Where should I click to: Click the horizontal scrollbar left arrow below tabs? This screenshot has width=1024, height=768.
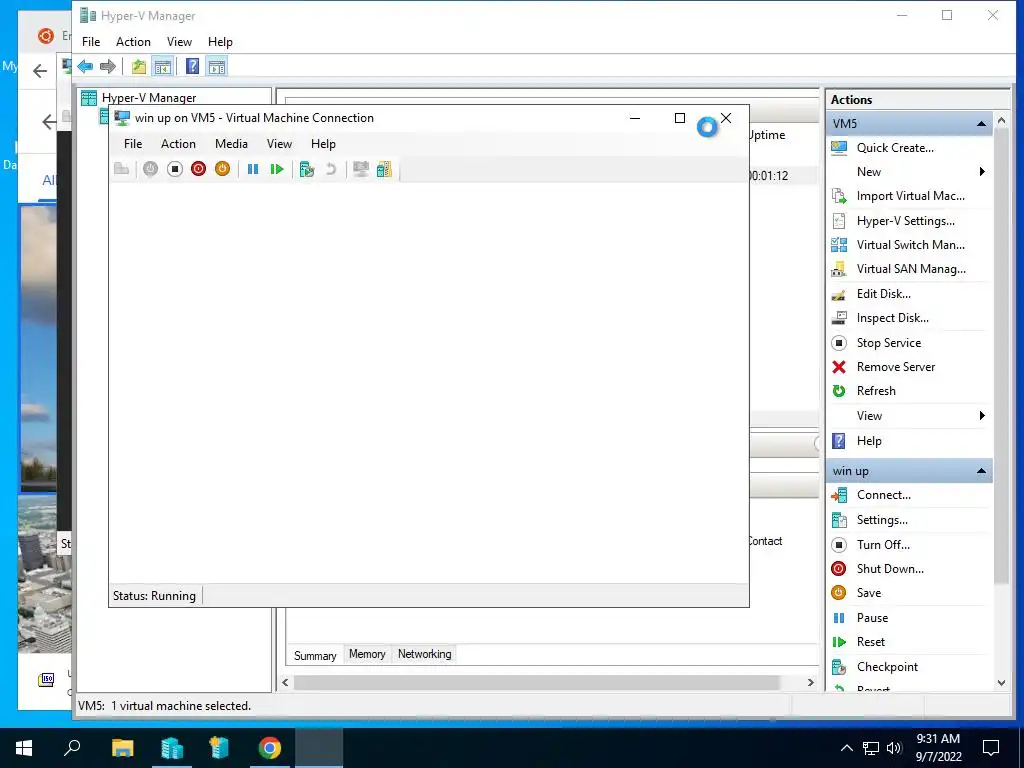285,682
